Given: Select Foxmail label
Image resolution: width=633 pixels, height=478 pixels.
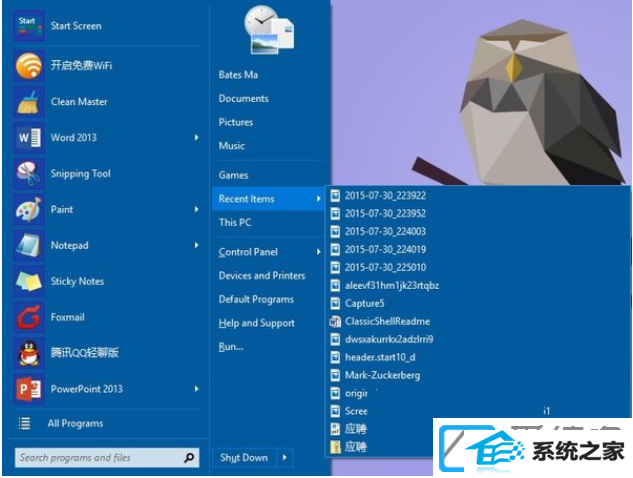Looking at the screenshot, I should pos(67,317).
